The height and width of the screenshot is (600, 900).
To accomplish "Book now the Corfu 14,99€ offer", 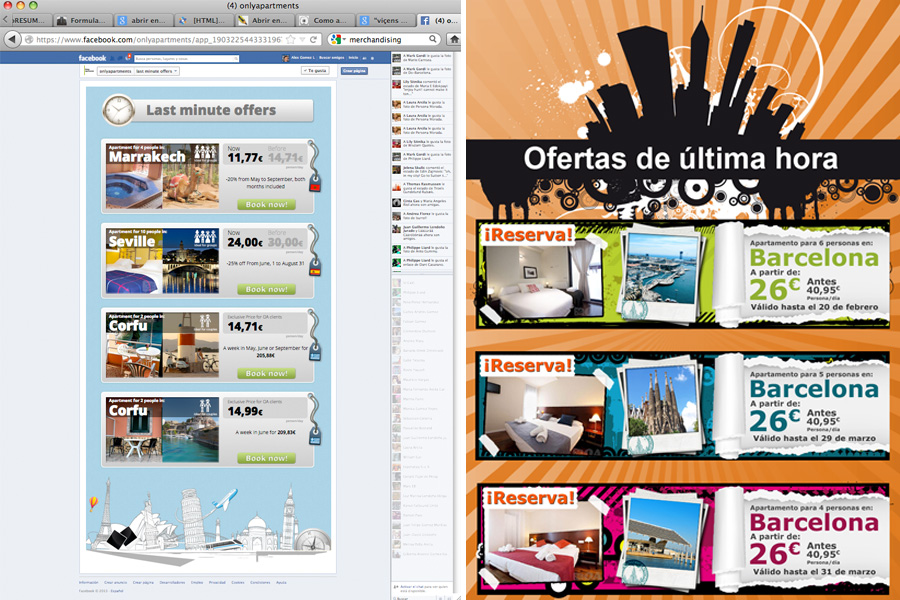I will 266,458.
